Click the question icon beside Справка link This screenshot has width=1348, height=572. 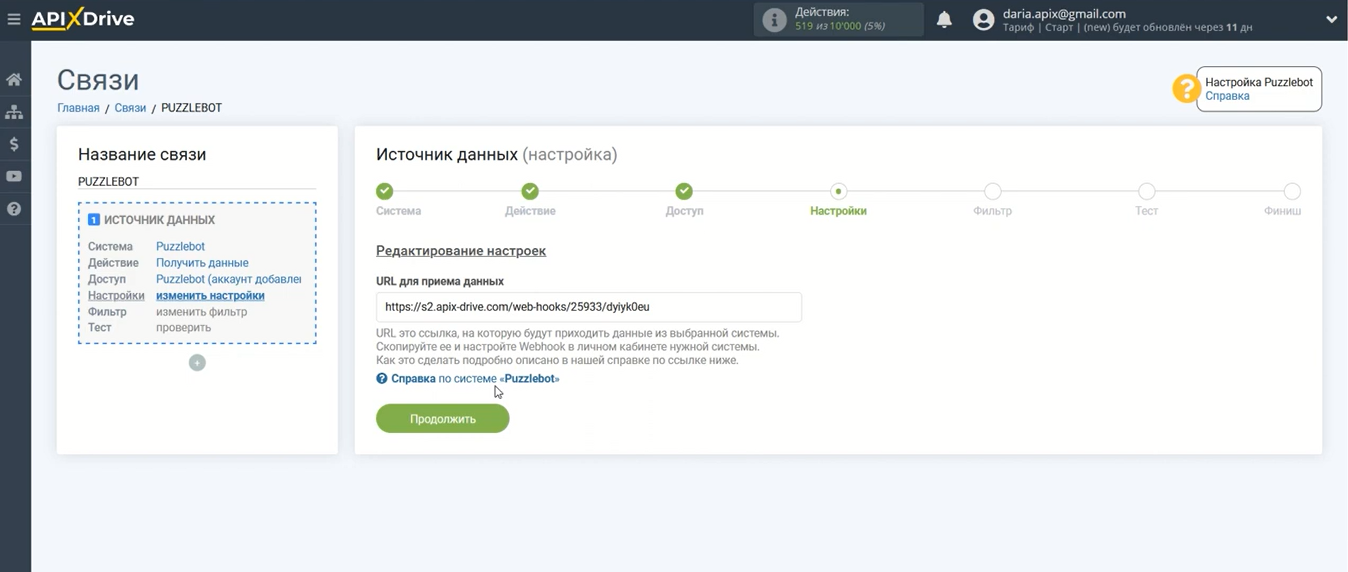382,379
